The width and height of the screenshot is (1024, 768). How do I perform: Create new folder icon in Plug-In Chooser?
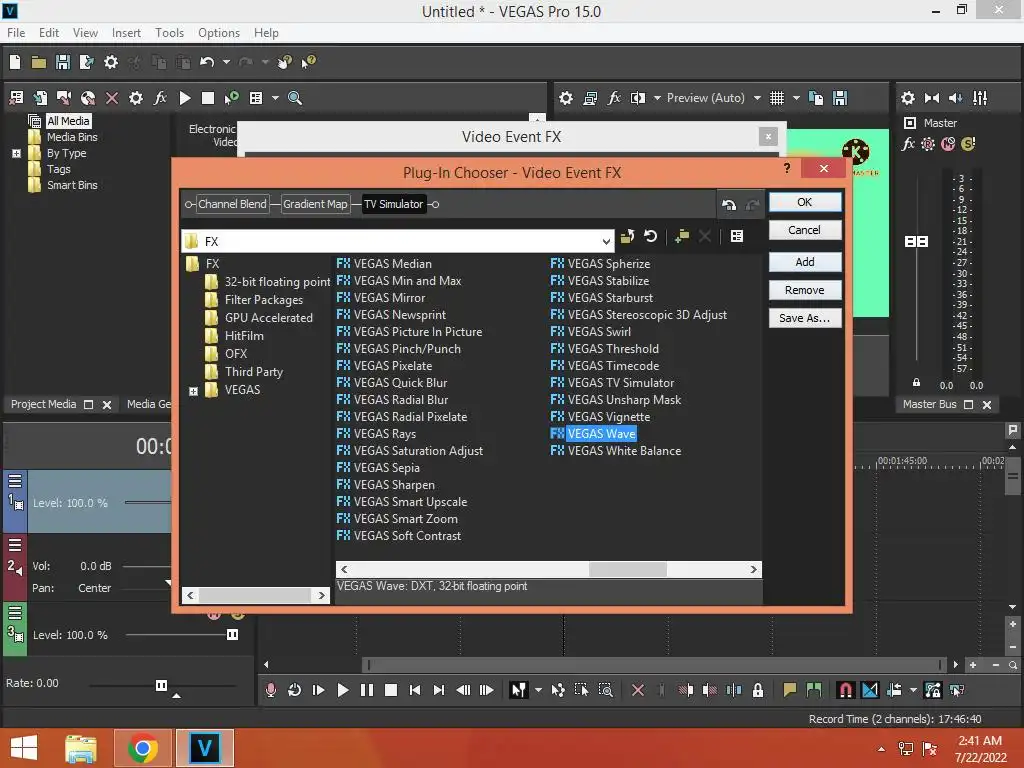click(x=682, y=236)
